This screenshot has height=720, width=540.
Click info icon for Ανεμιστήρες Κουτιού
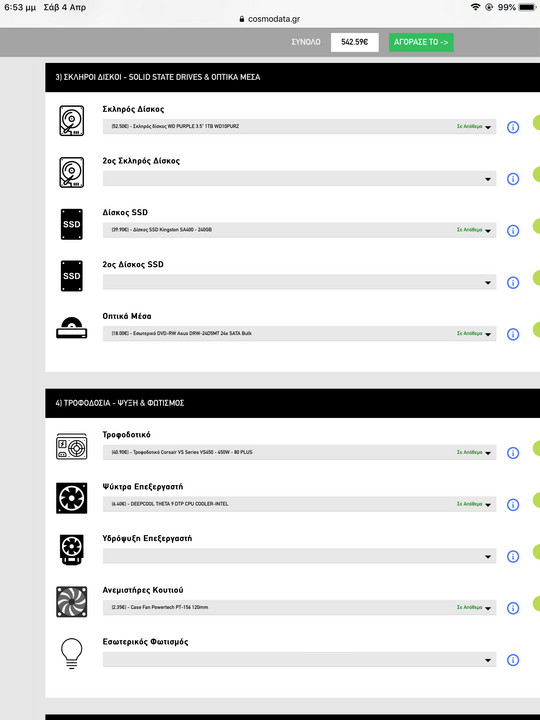513,608
